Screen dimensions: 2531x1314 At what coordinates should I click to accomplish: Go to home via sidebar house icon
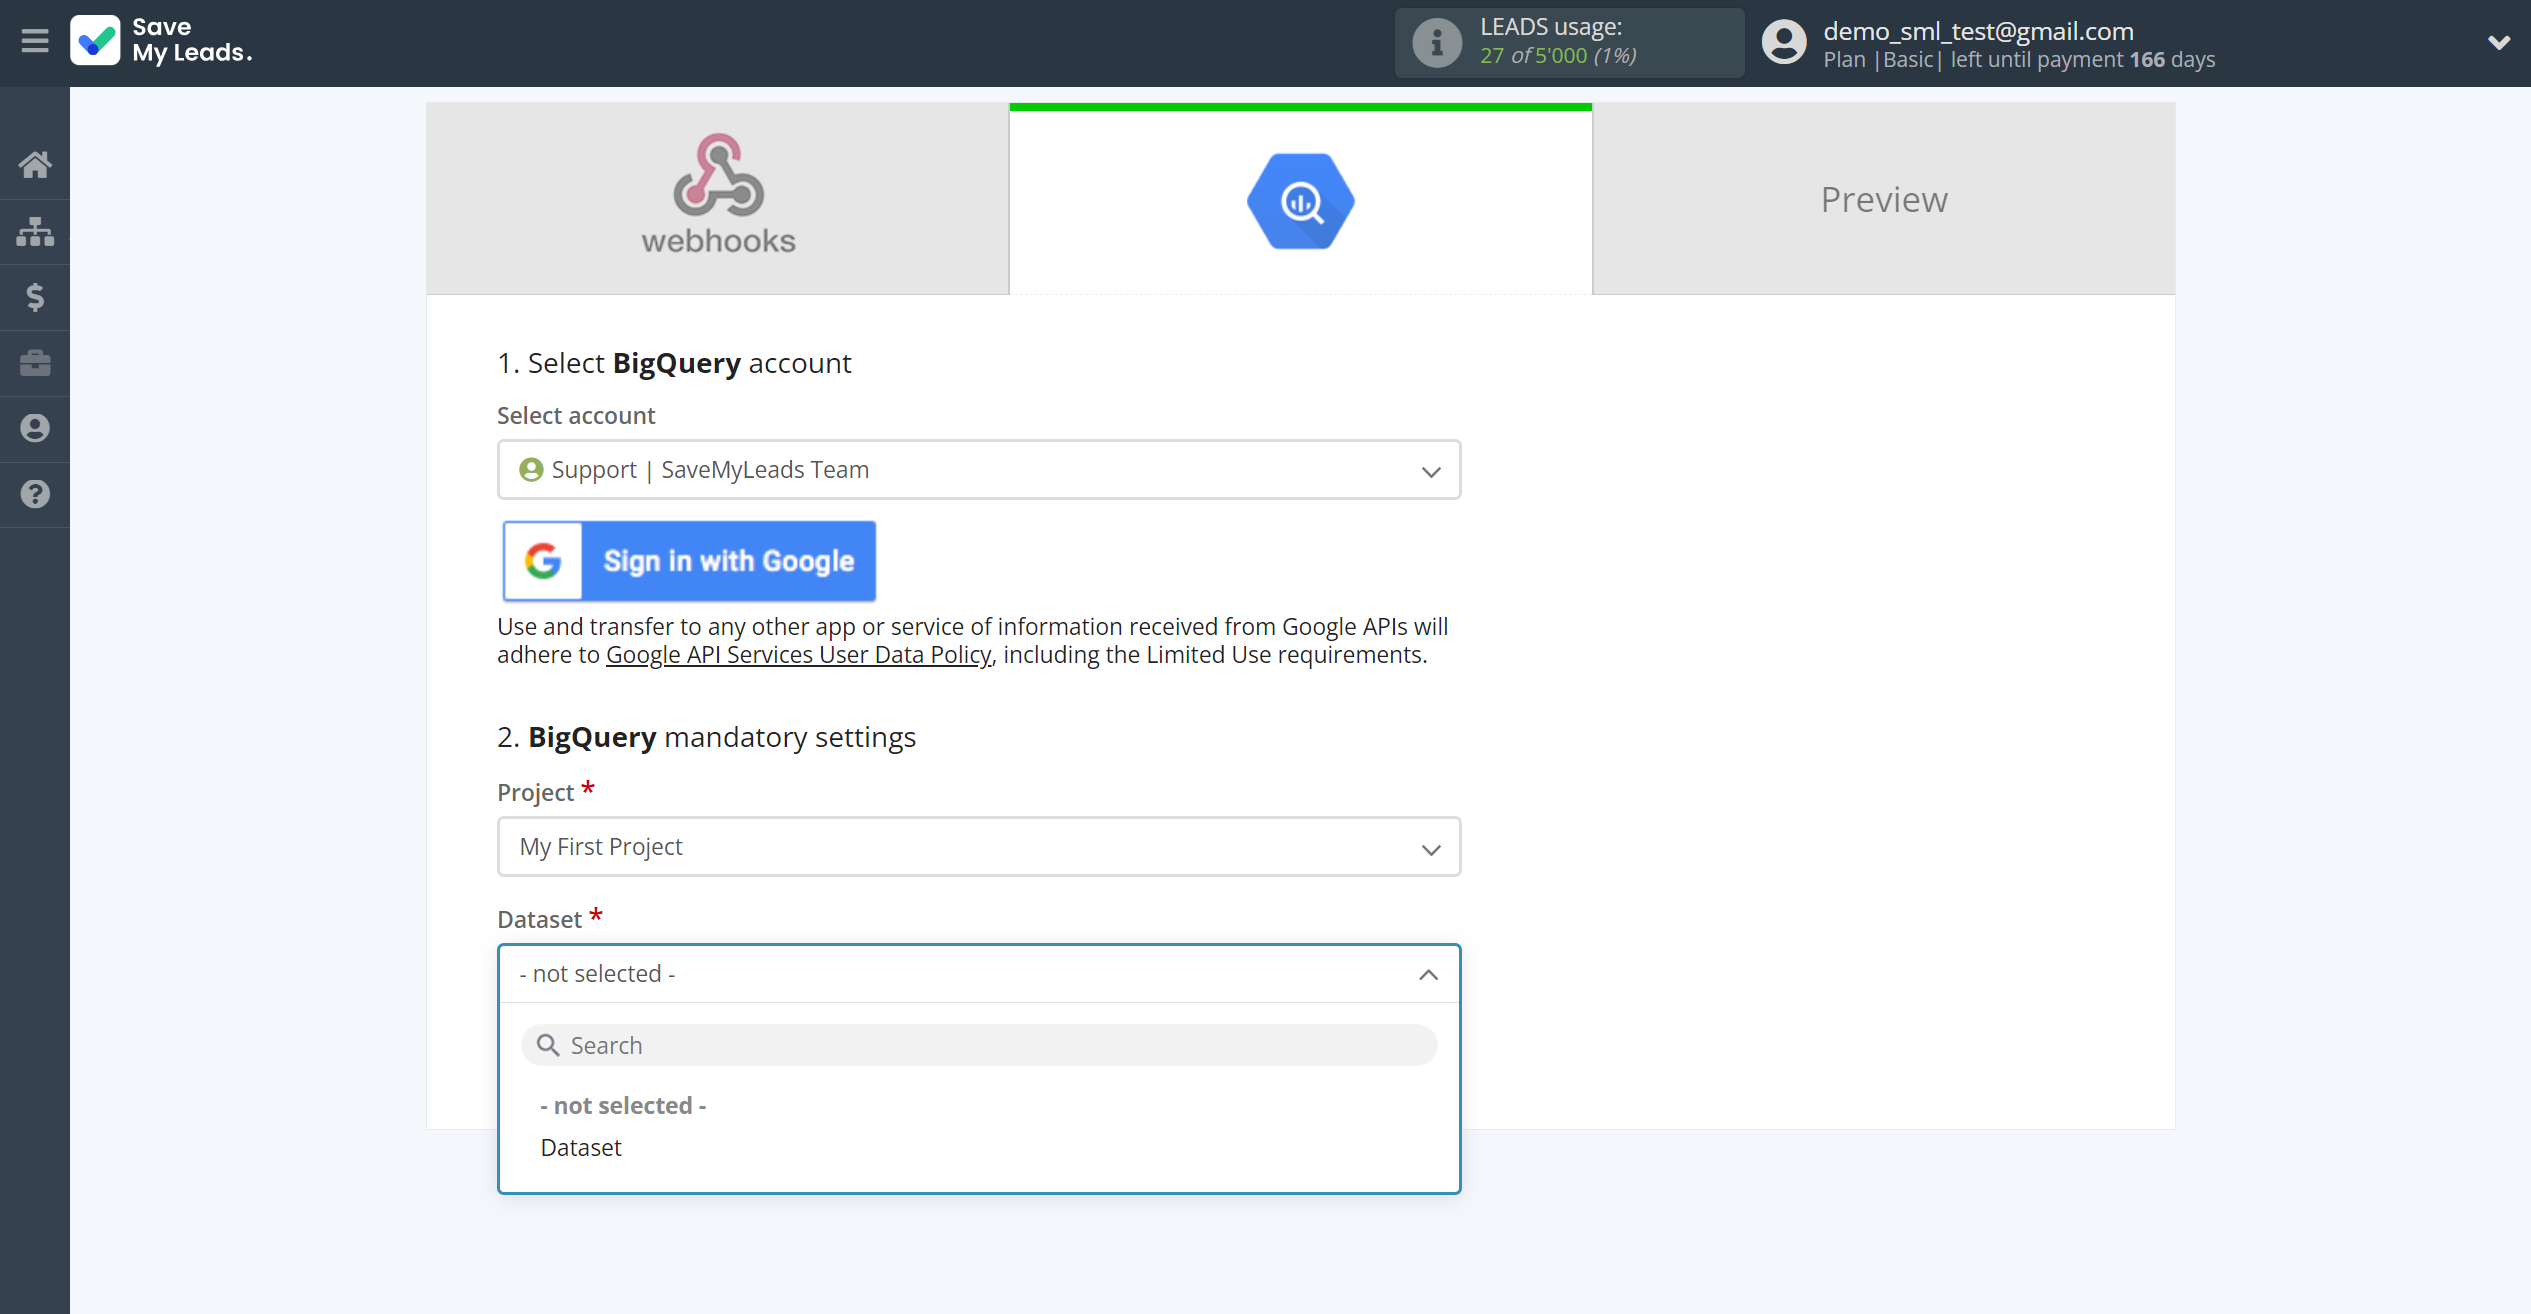pos(35,165)
